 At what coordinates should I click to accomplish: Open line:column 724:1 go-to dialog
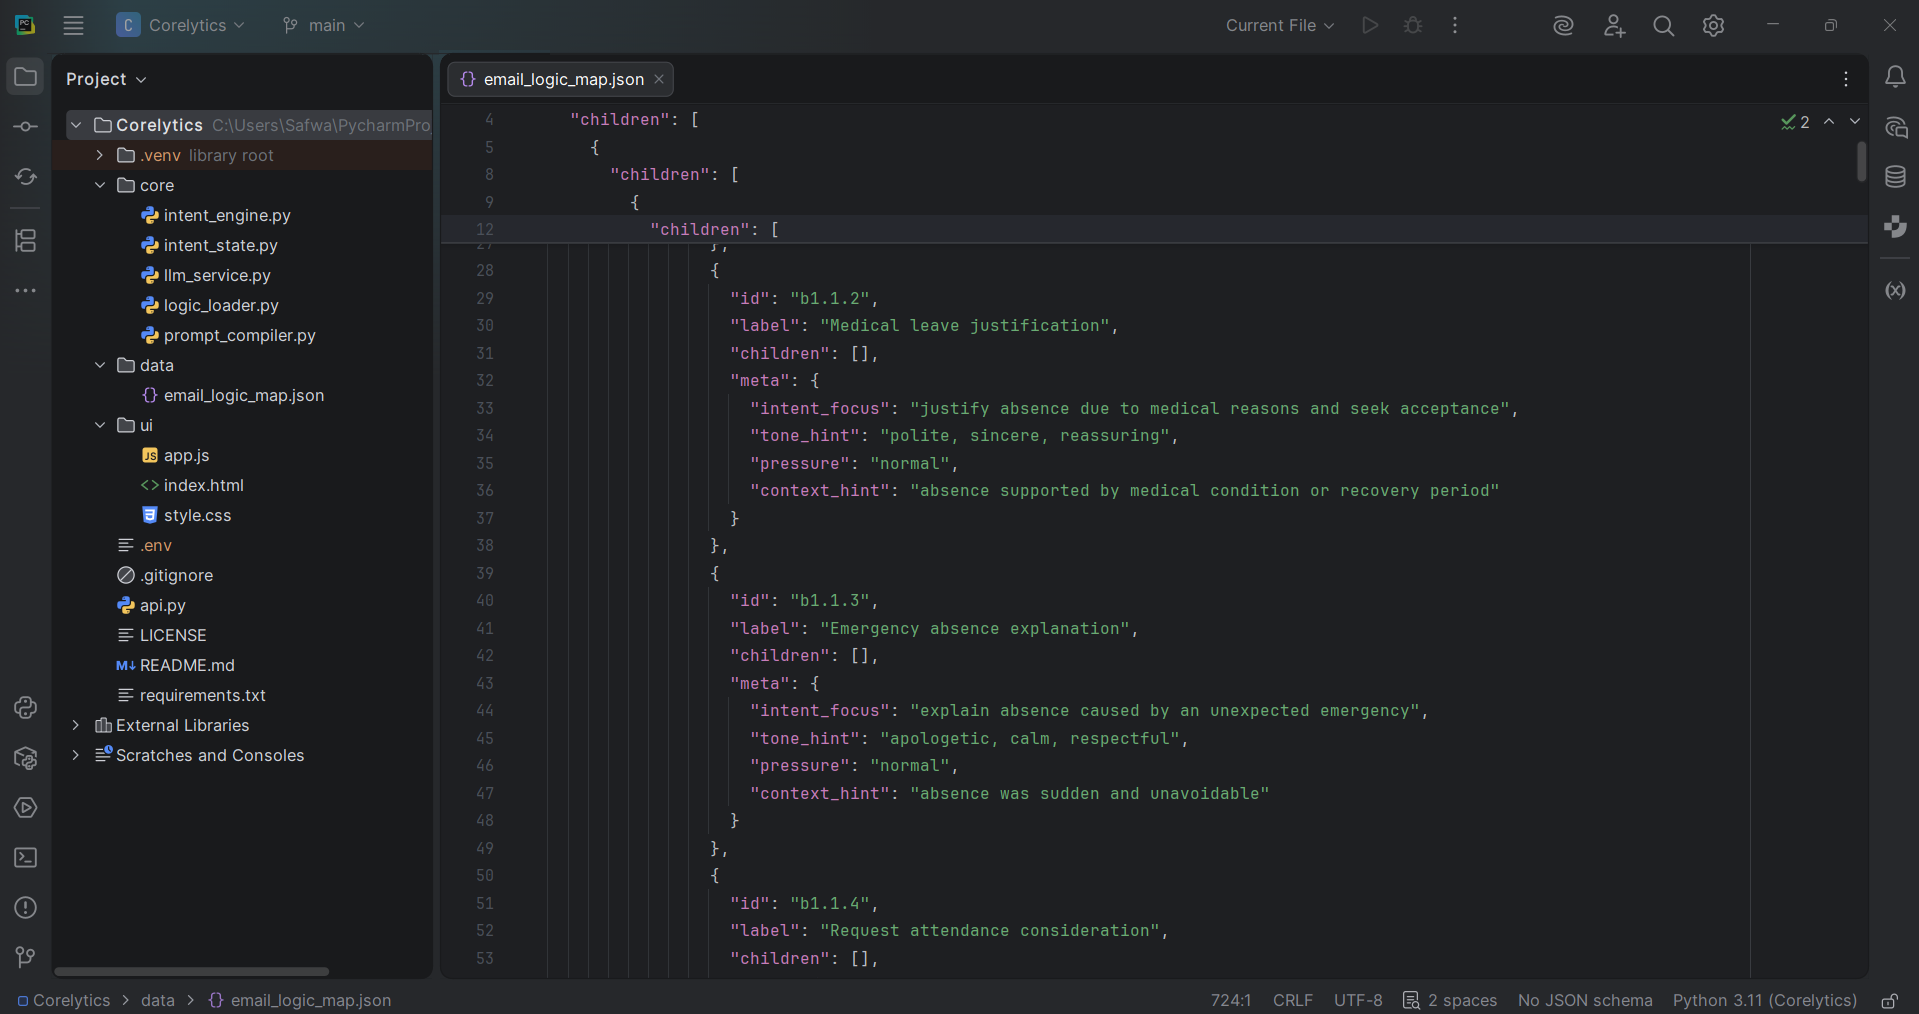[1231, 1000]
